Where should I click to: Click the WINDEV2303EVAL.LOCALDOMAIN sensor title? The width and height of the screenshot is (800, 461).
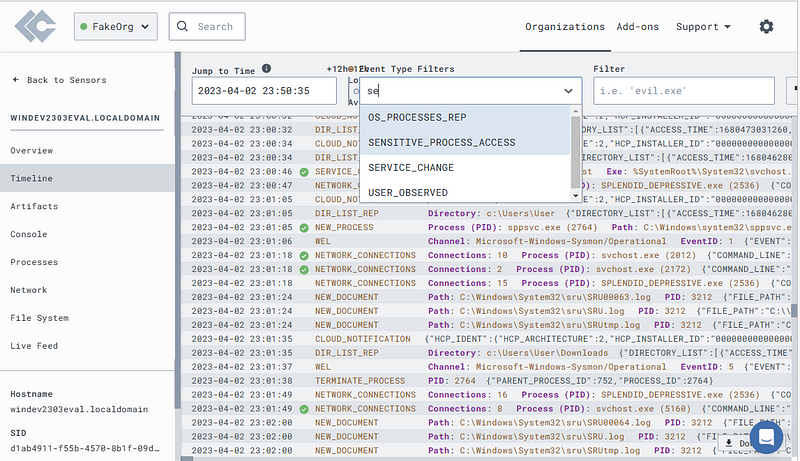click(85, 118)
